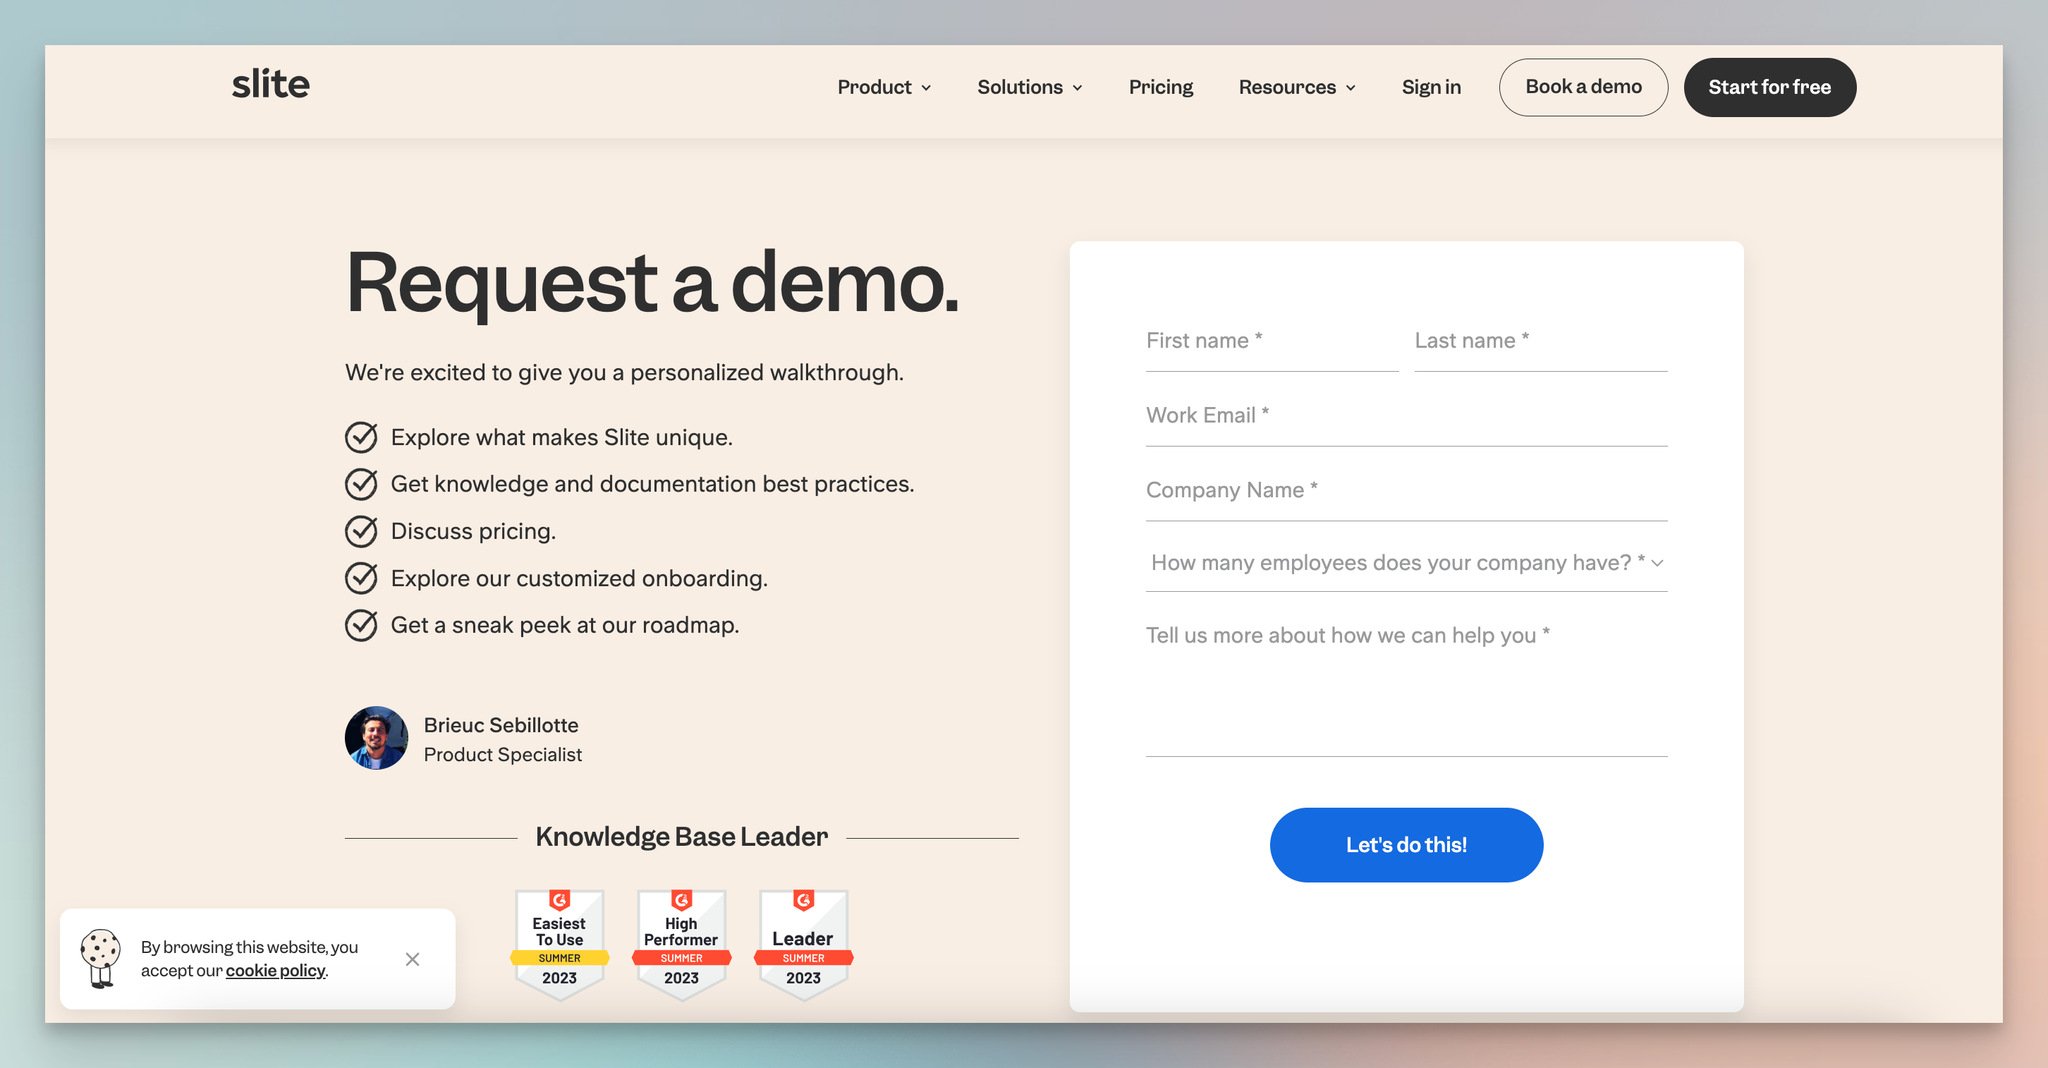Click the checkmark beside Discuss pricing
The width and height of the screenshot is (2048, 1068).
tap(361, 531)
